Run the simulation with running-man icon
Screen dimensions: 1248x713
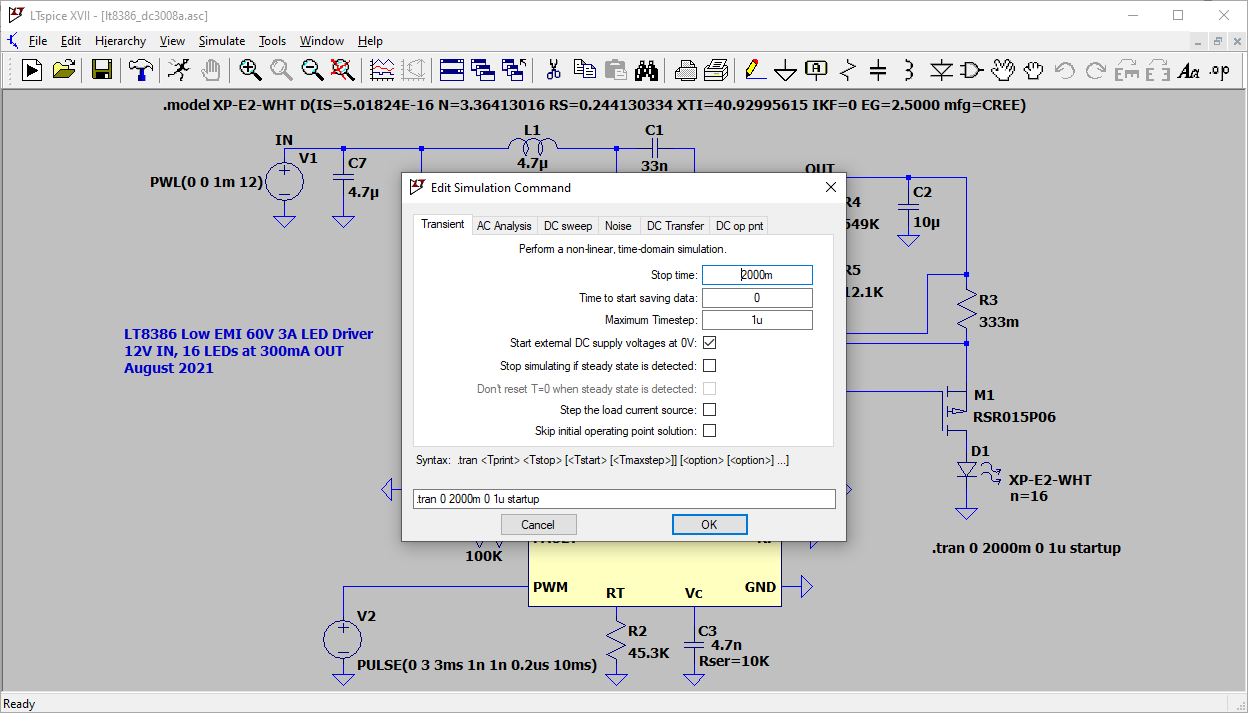pos(179,69)
